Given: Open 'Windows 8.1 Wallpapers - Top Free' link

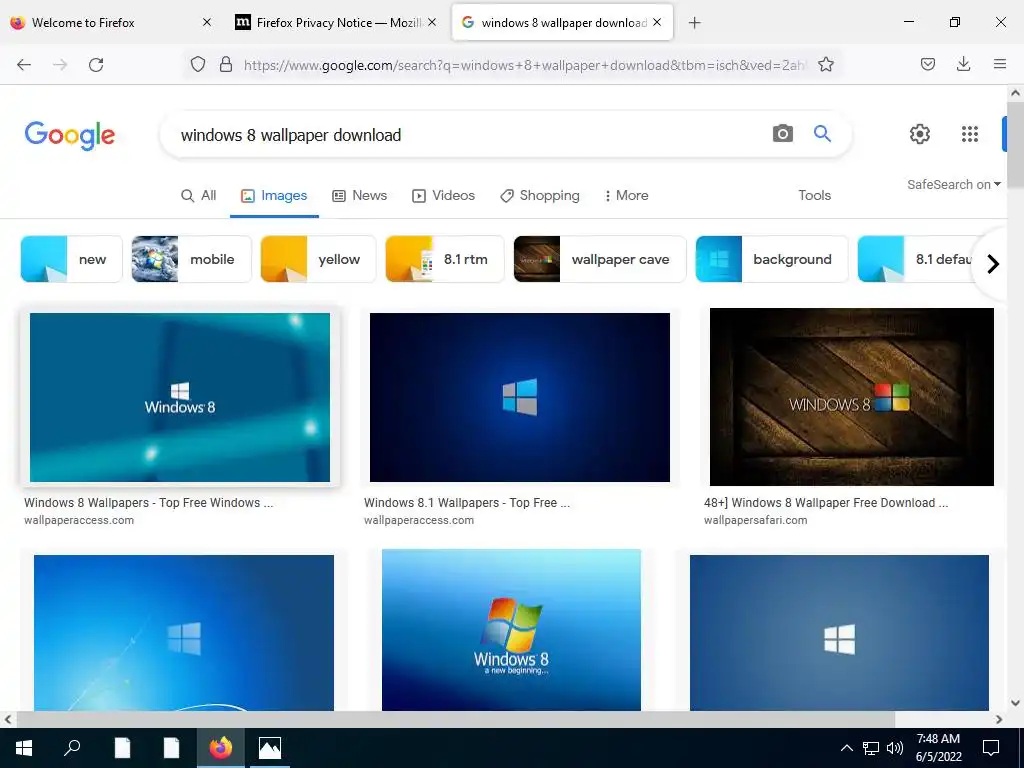Looking at the screenshot, I should tap(467, 503).
